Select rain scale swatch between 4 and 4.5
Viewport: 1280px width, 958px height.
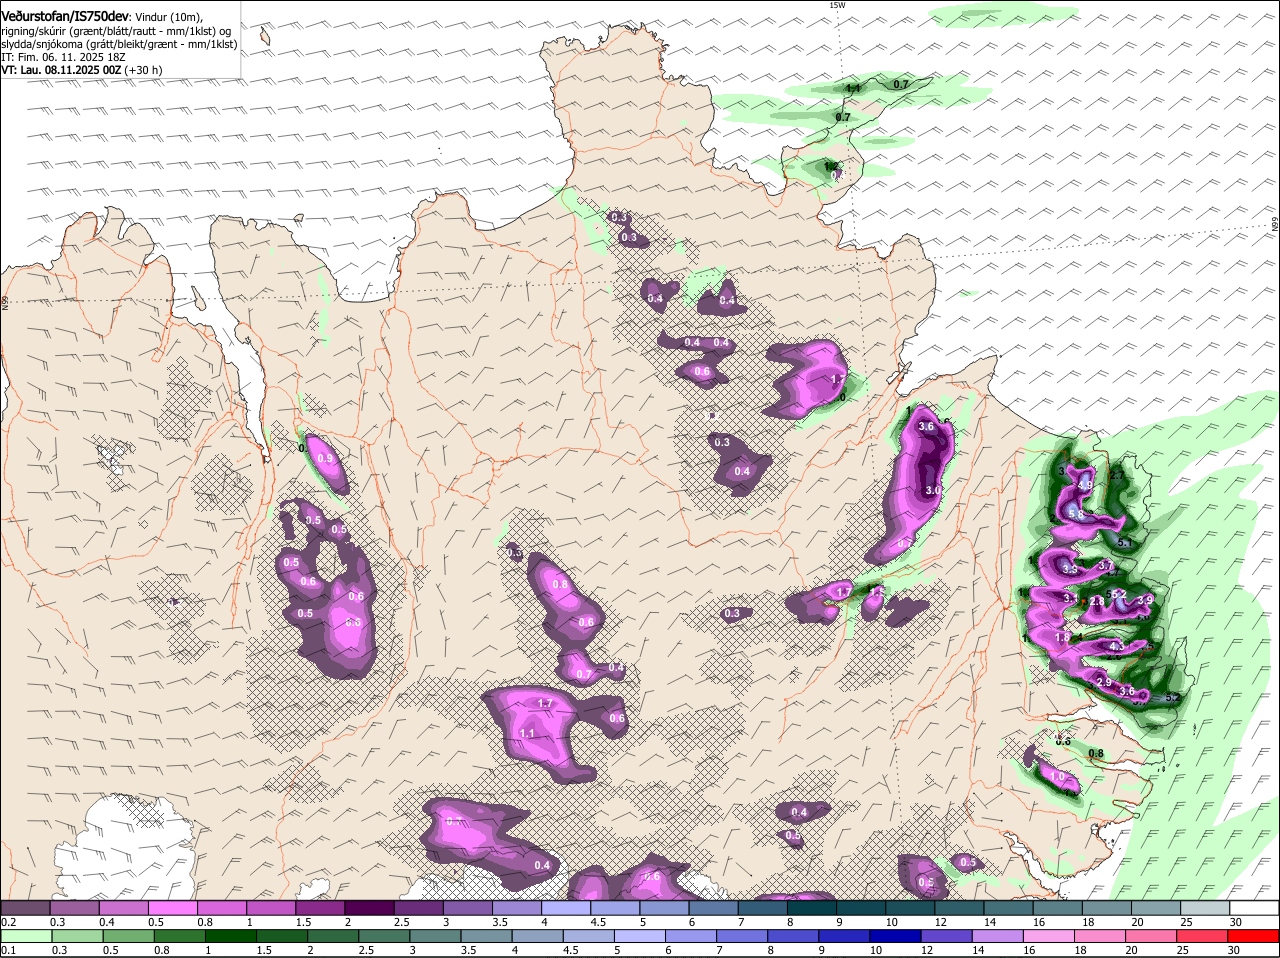pyautogui.click(x=537, y=936)
